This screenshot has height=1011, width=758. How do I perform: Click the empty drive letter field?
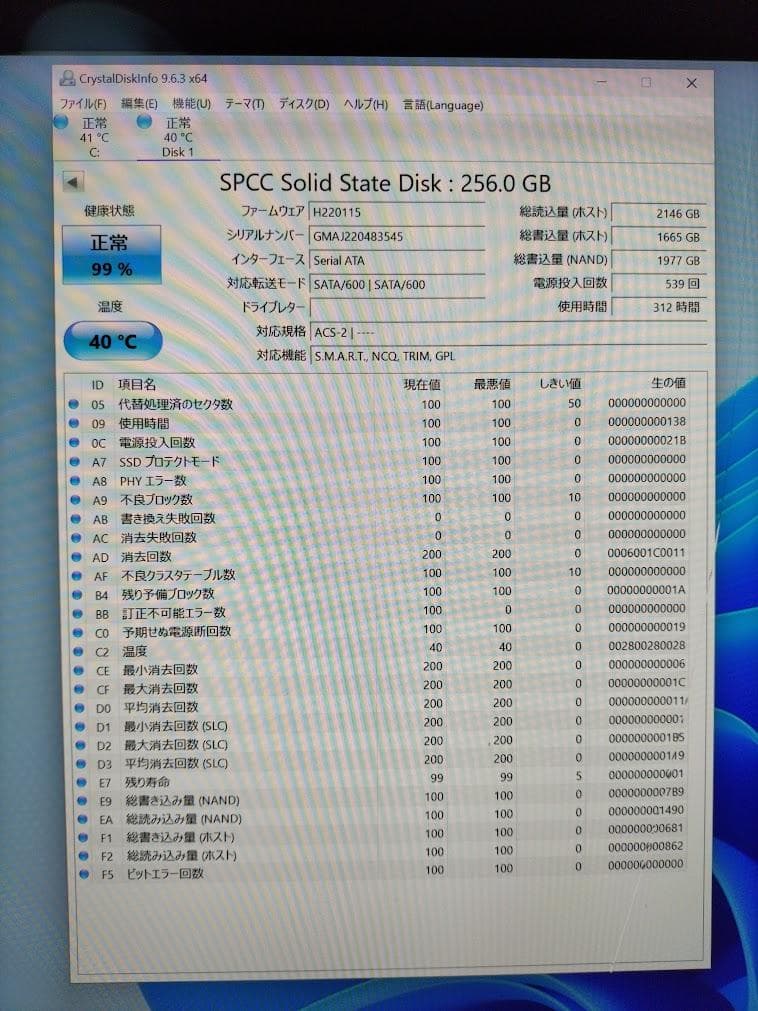396,308
